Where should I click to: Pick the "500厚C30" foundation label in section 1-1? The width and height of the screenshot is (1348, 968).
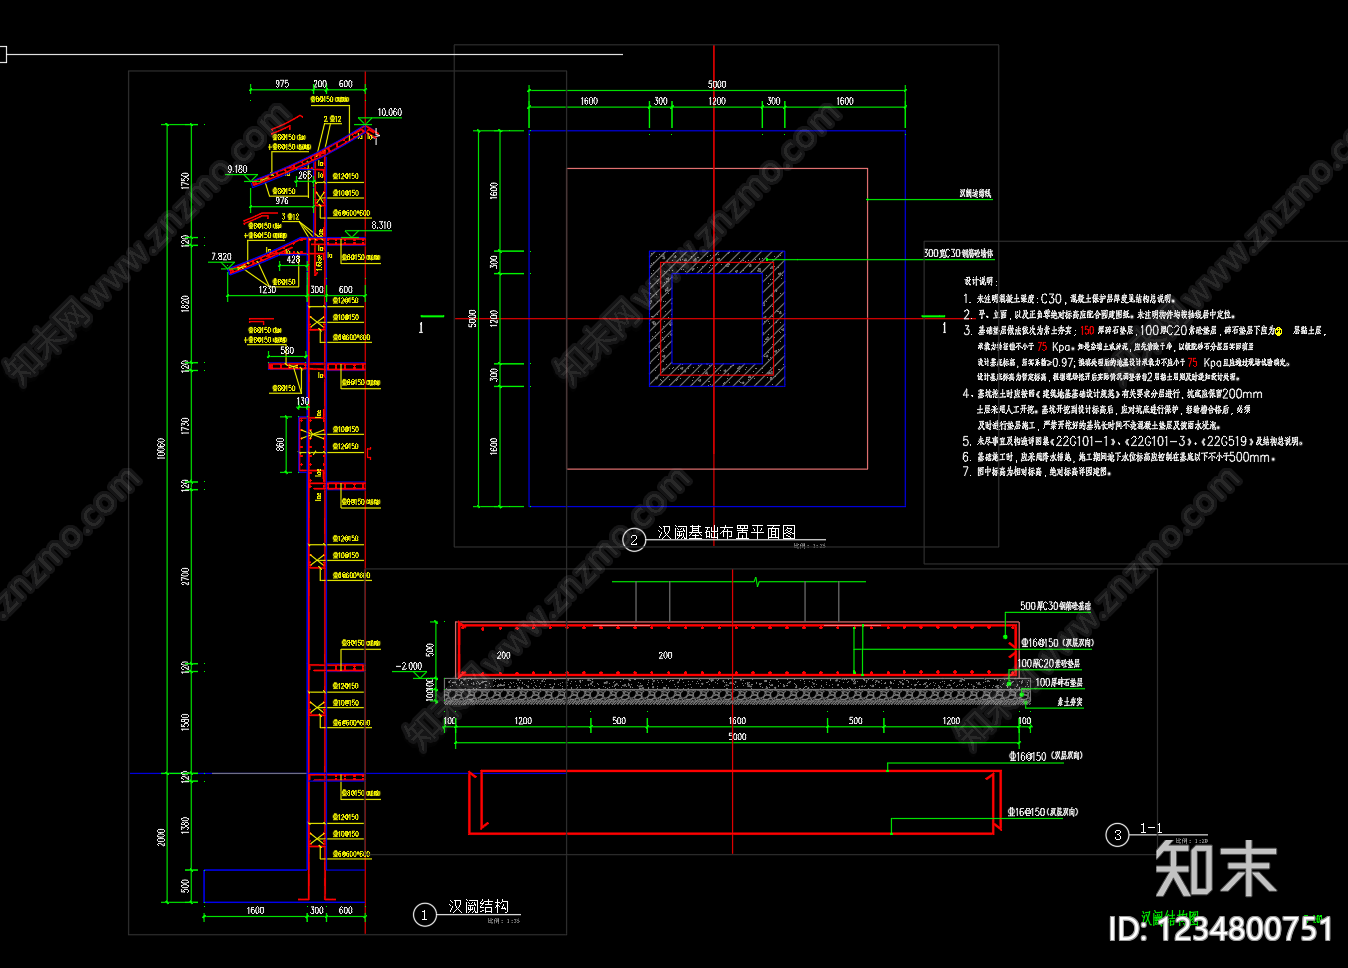pos(1055,606)
